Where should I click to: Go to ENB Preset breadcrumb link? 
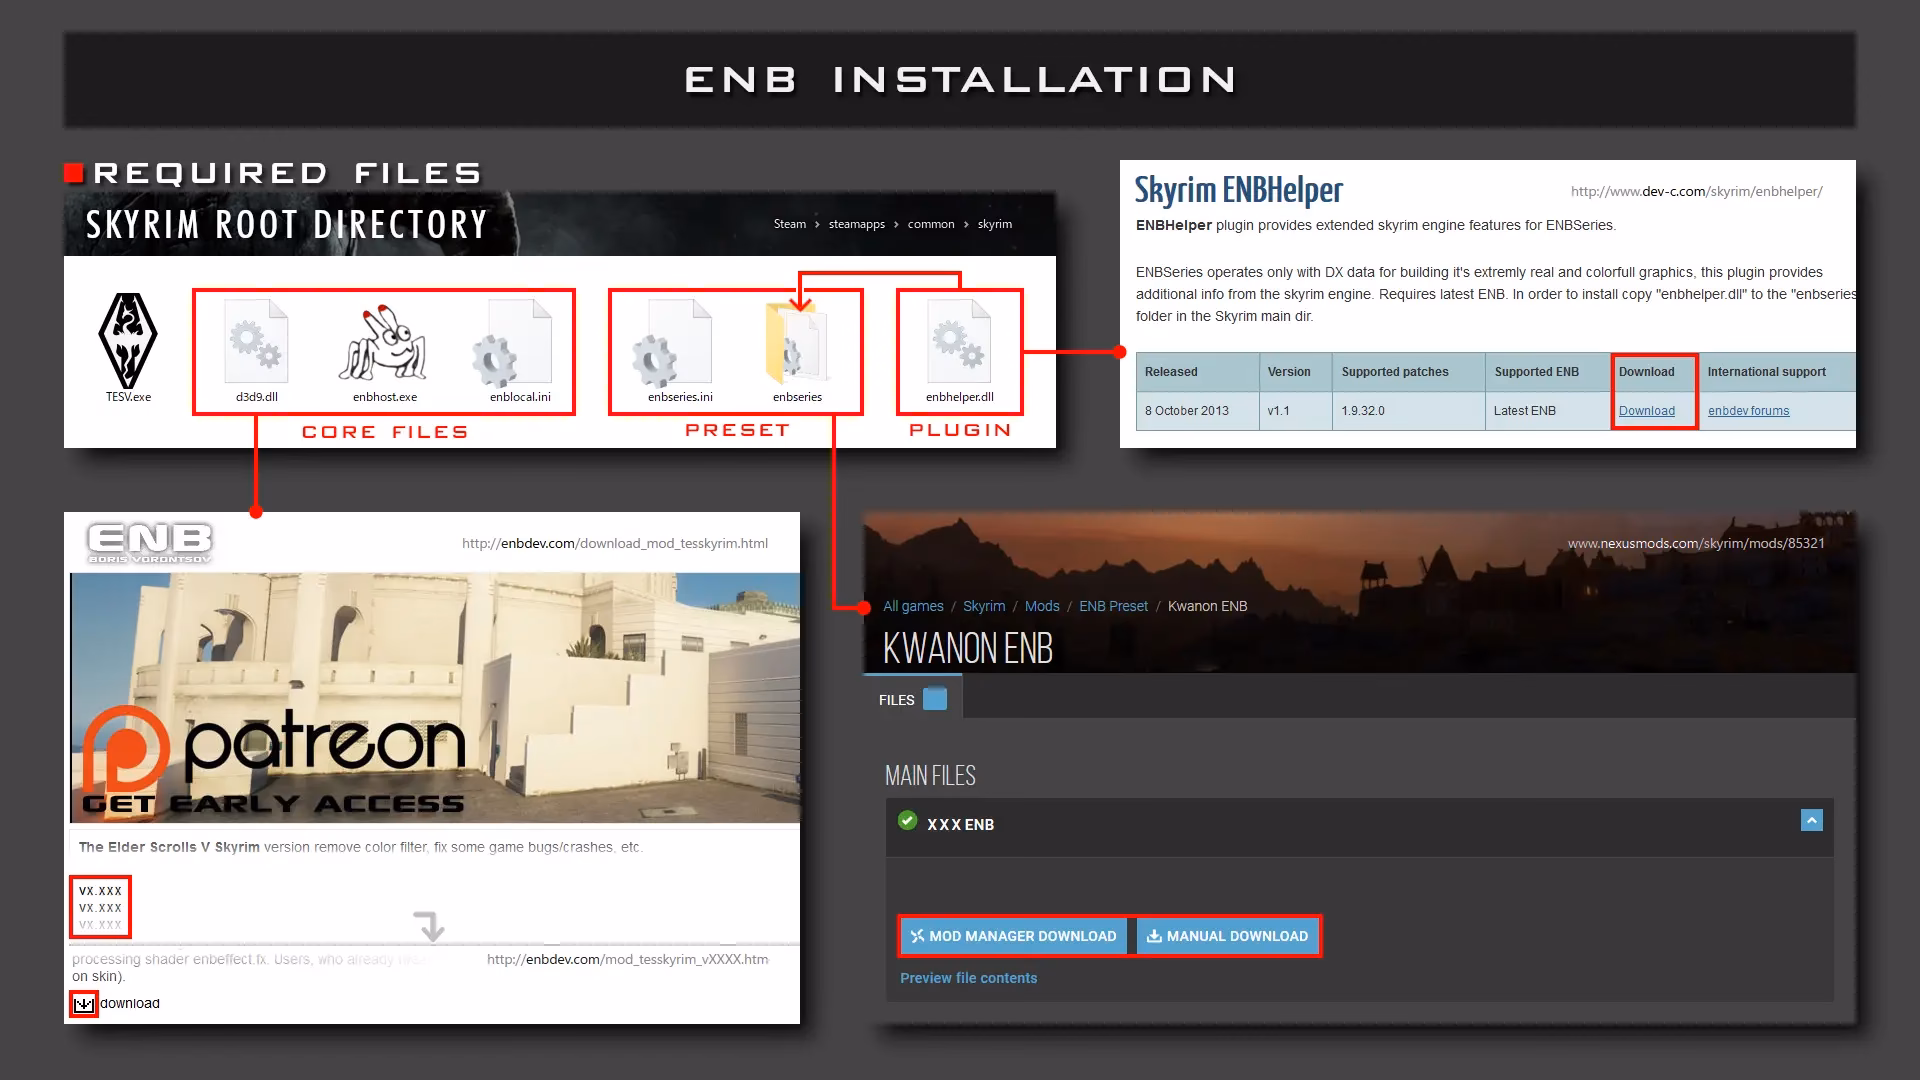pos(1113,606)
